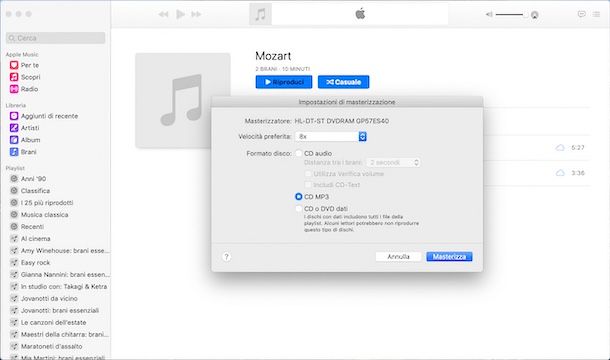The image size is (610, 360).
Task: Click the next track fast-forward icon
Action: point(196,14)
